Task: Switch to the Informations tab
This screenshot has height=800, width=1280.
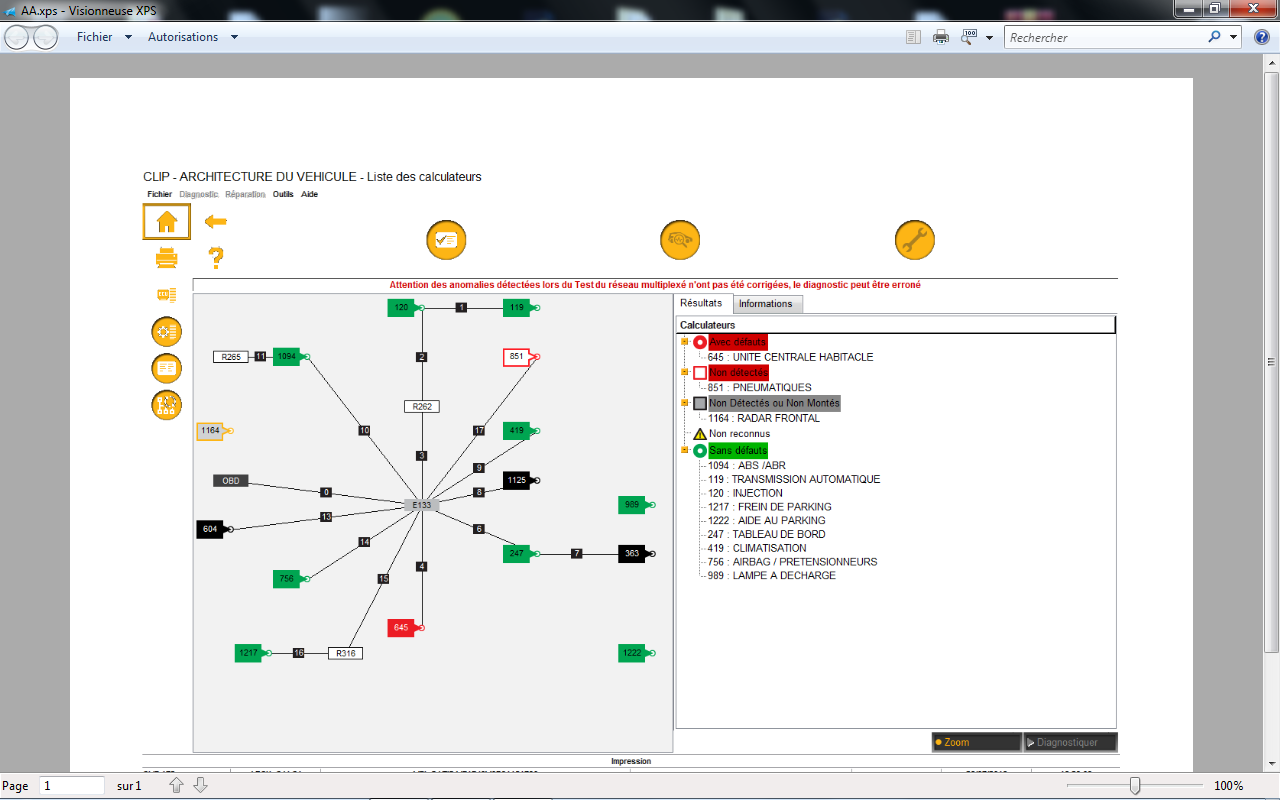Action: [765, 304]
